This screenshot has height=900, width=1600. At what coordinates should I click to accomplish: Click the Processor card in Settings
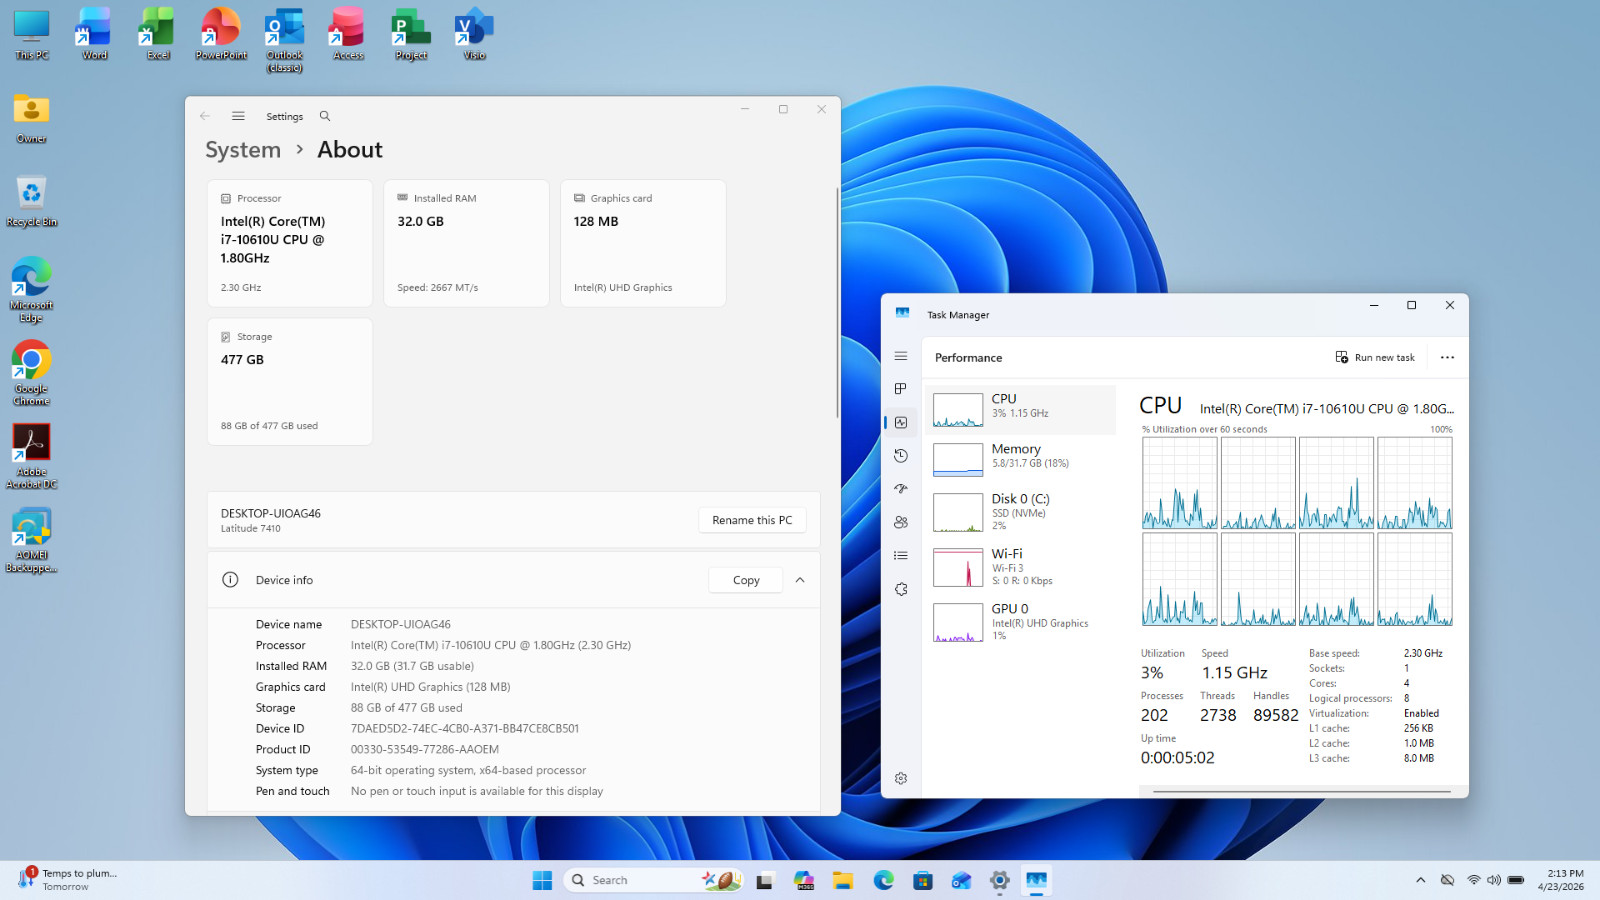[x=290, y=243]
